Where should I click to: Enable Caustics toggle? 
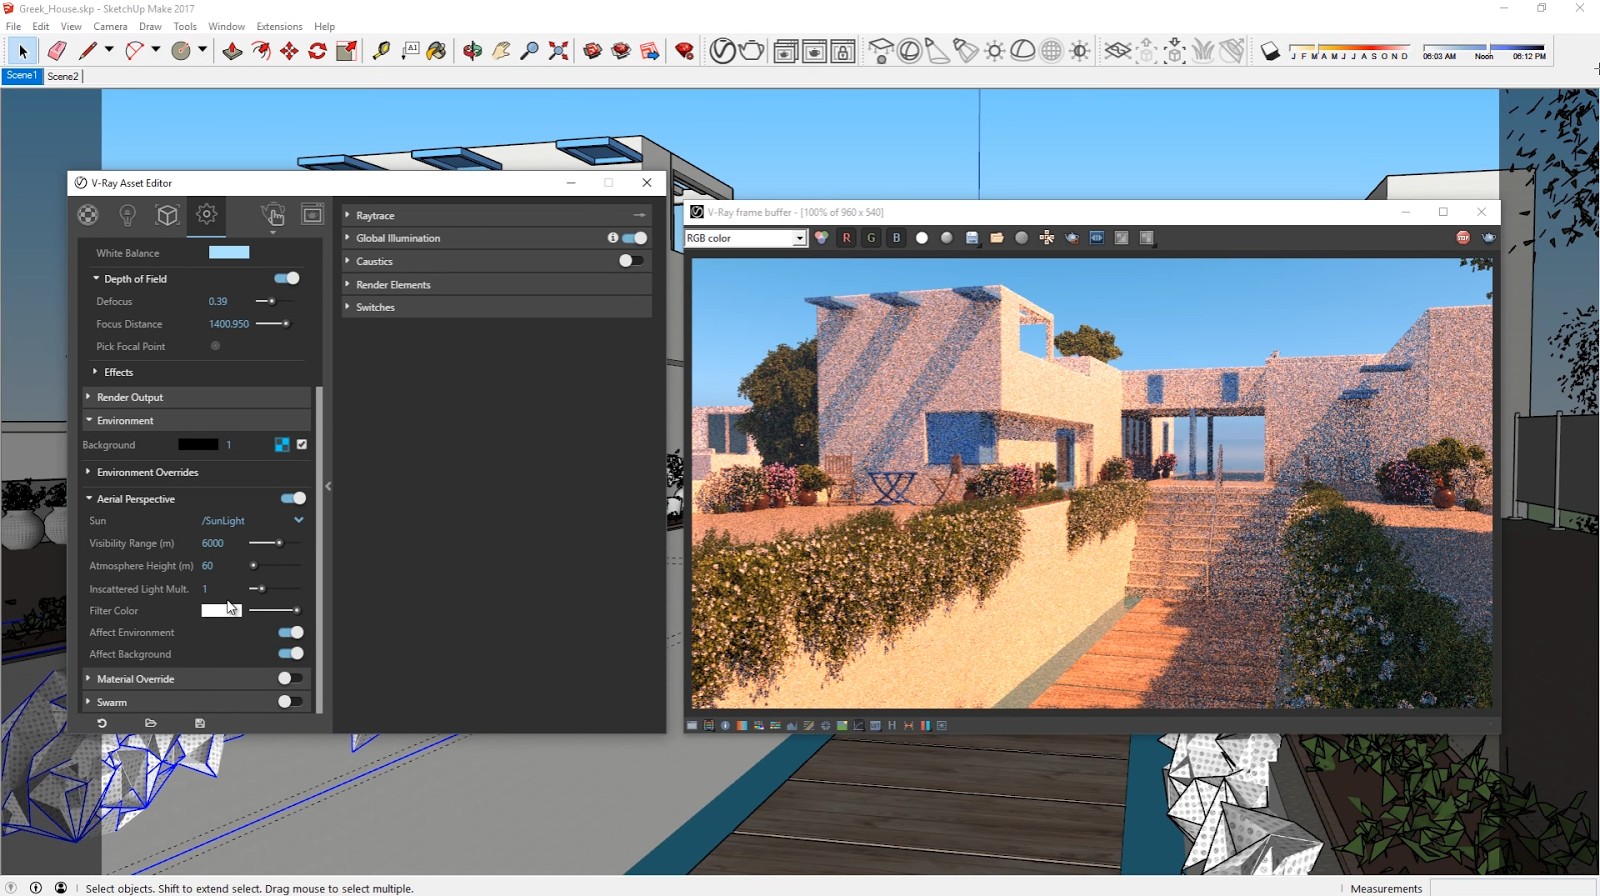[630, 261]
